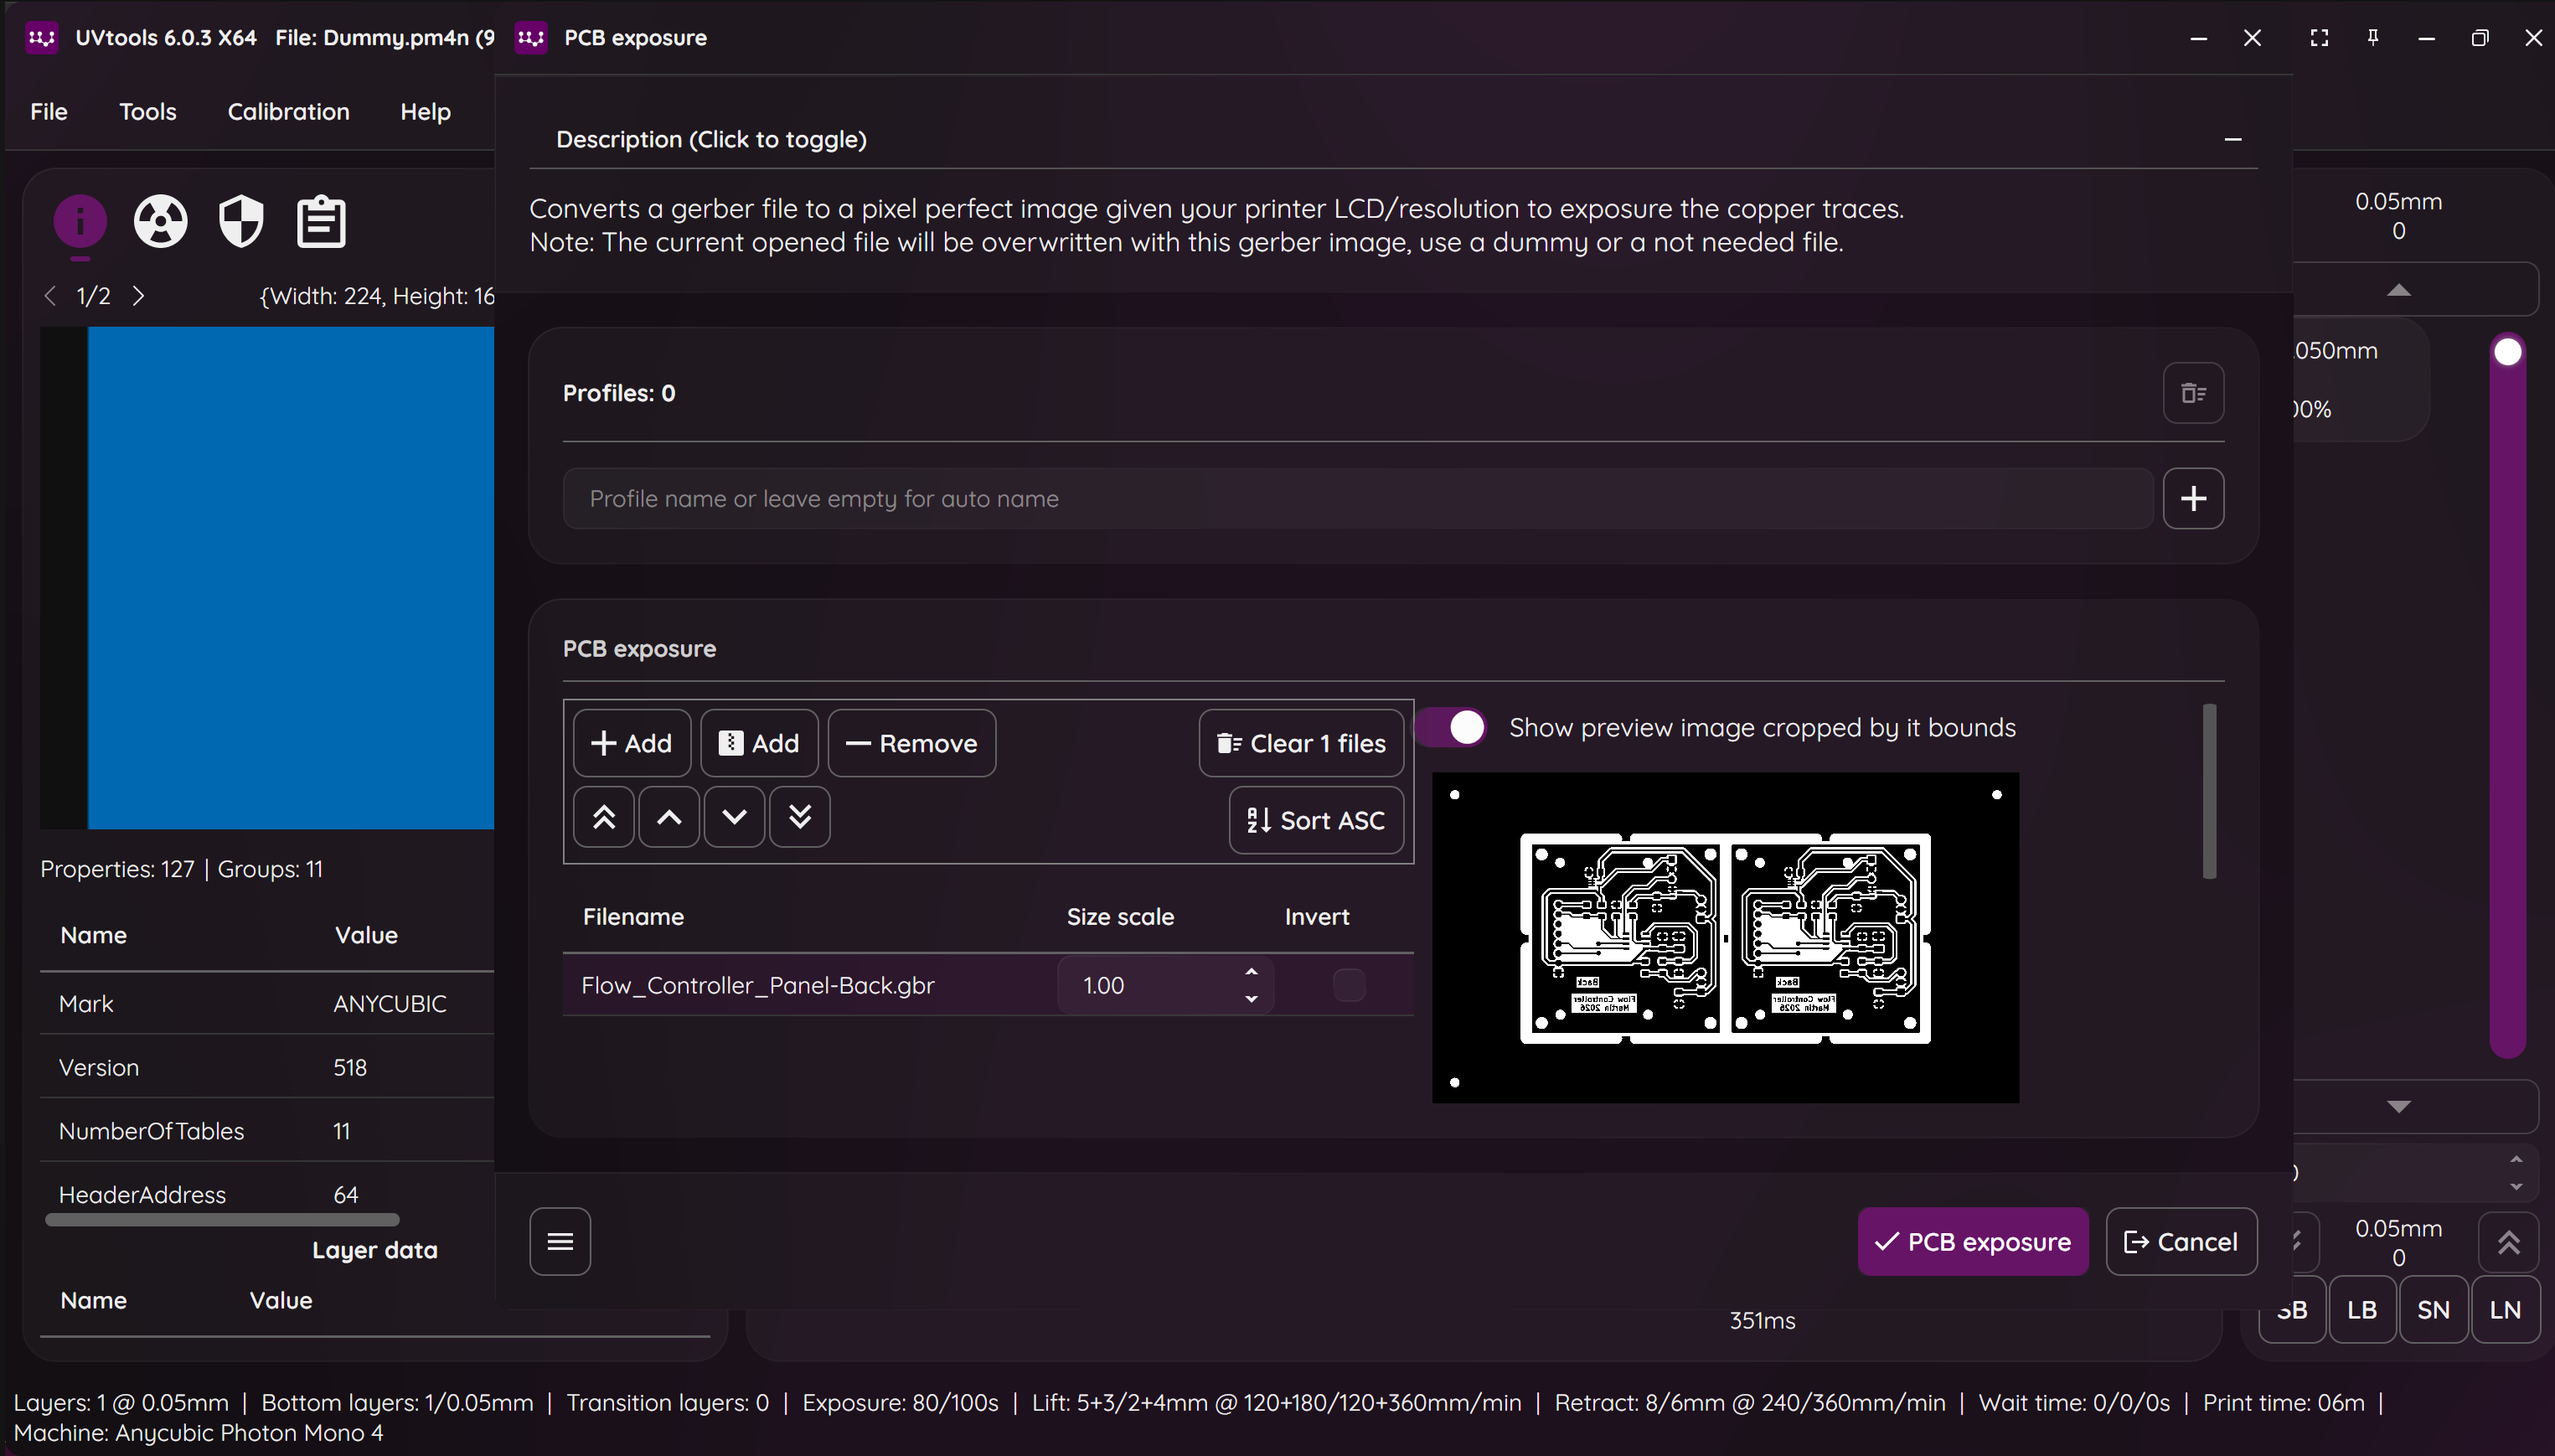Click the down triangle below layer slider
The image size is (2555, 1456).
[x=2398, y=1106]
